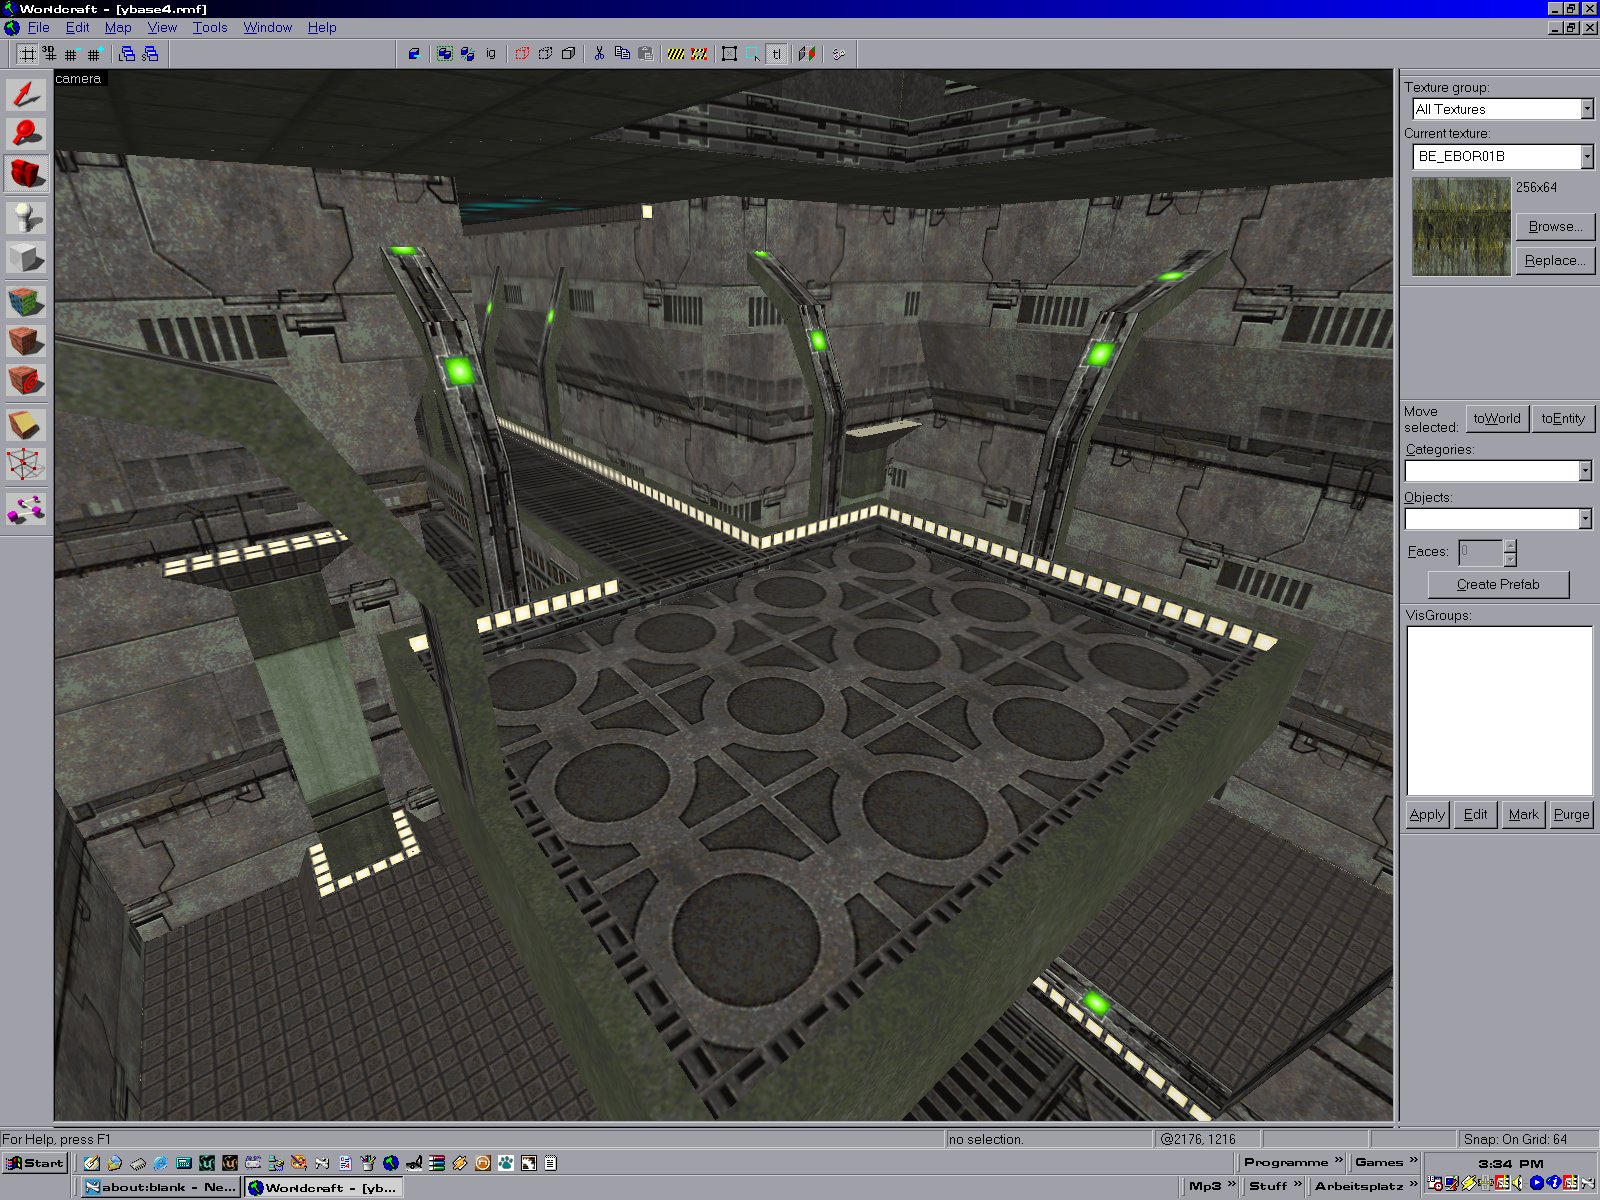Image resolution: width=1600 pixels, height=1200 pixels.
Task: Click the Create Prefab button
Action: coord(1498,584)
